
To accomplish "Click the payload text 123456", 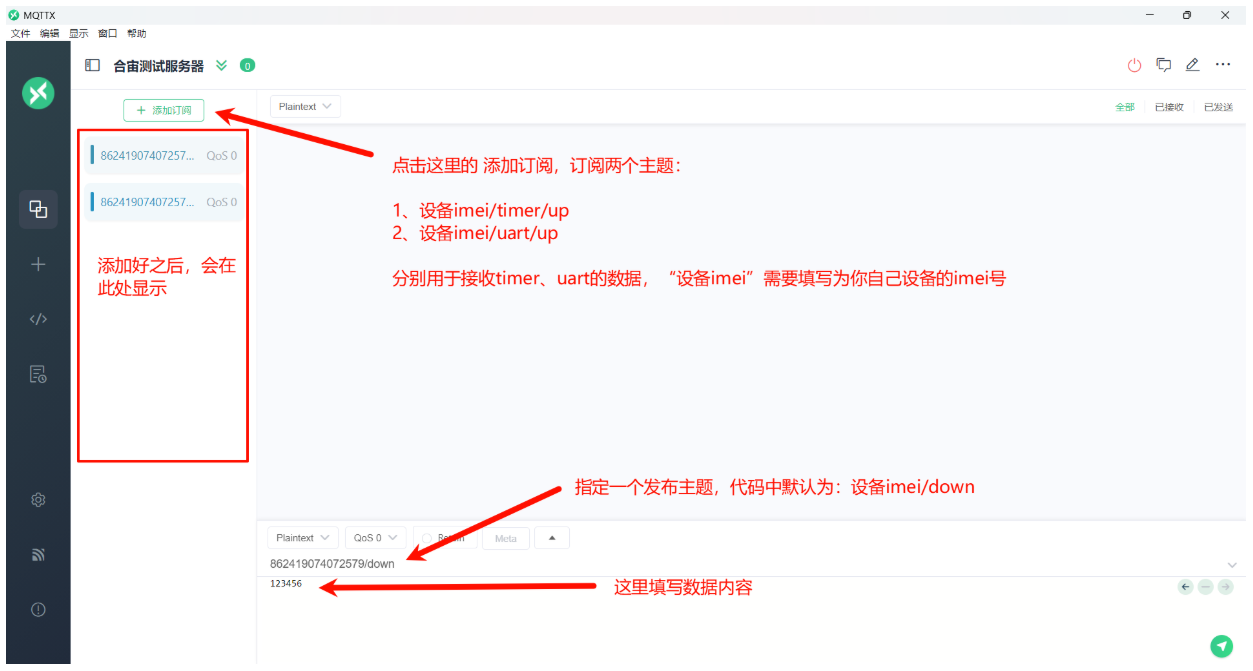I will [x=286, y=583].
